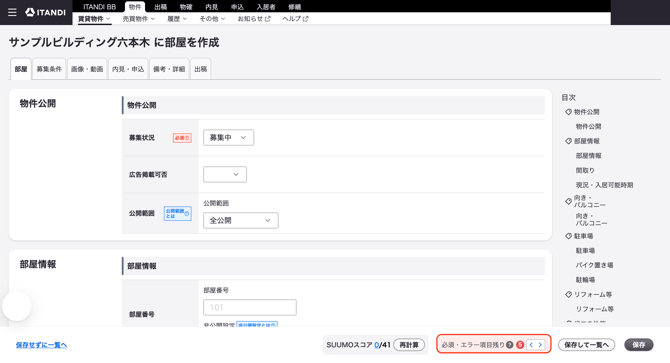Open the 物確 top navigation tab
Image resolution: width=670 pixels, height=363 pixels.
point(186,7)
